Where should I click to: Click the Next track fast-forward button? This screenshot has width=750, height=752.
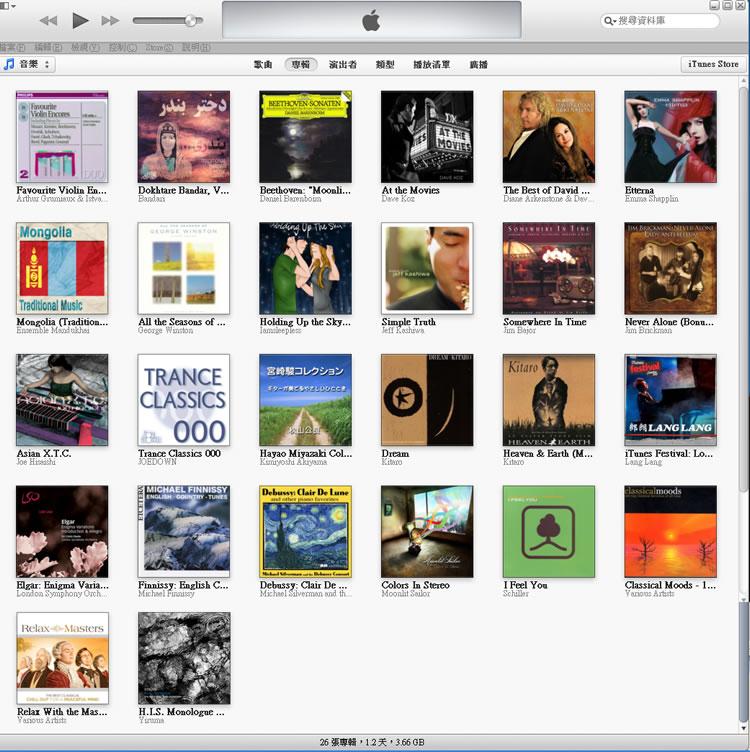[110, 21]
